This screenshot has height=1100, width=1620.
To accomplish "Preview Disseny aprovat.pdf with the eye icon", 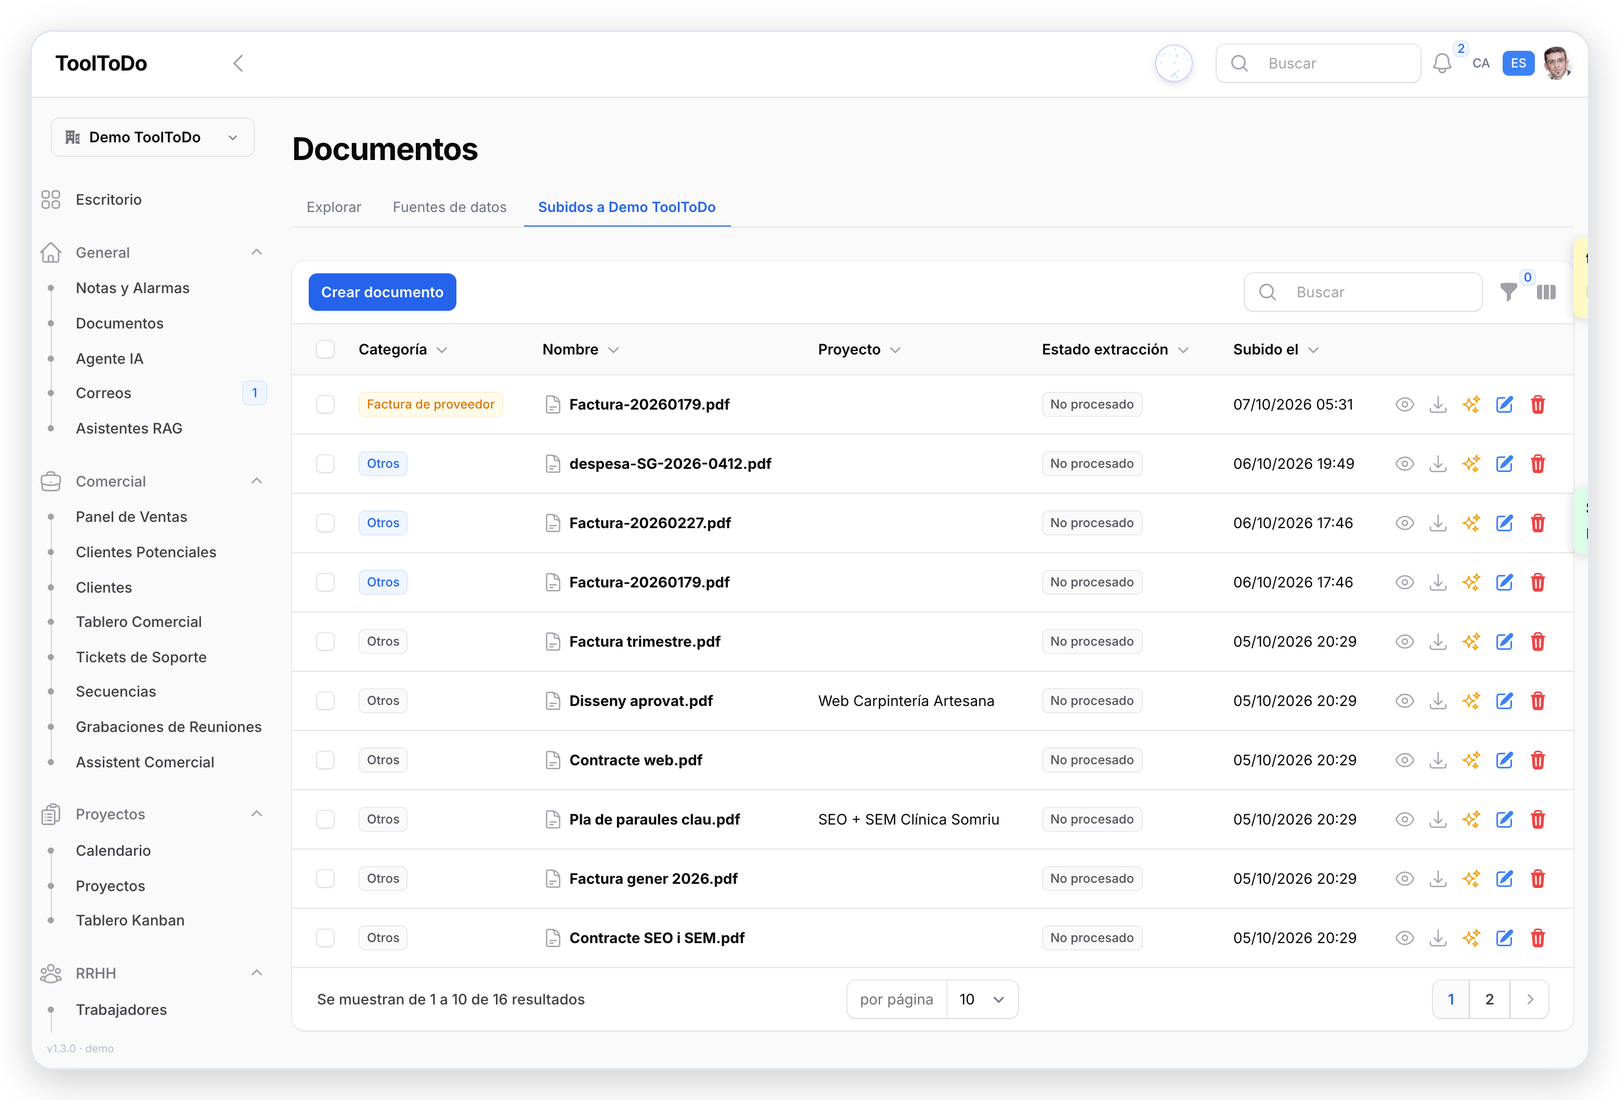I will (x=1405, y=701).
